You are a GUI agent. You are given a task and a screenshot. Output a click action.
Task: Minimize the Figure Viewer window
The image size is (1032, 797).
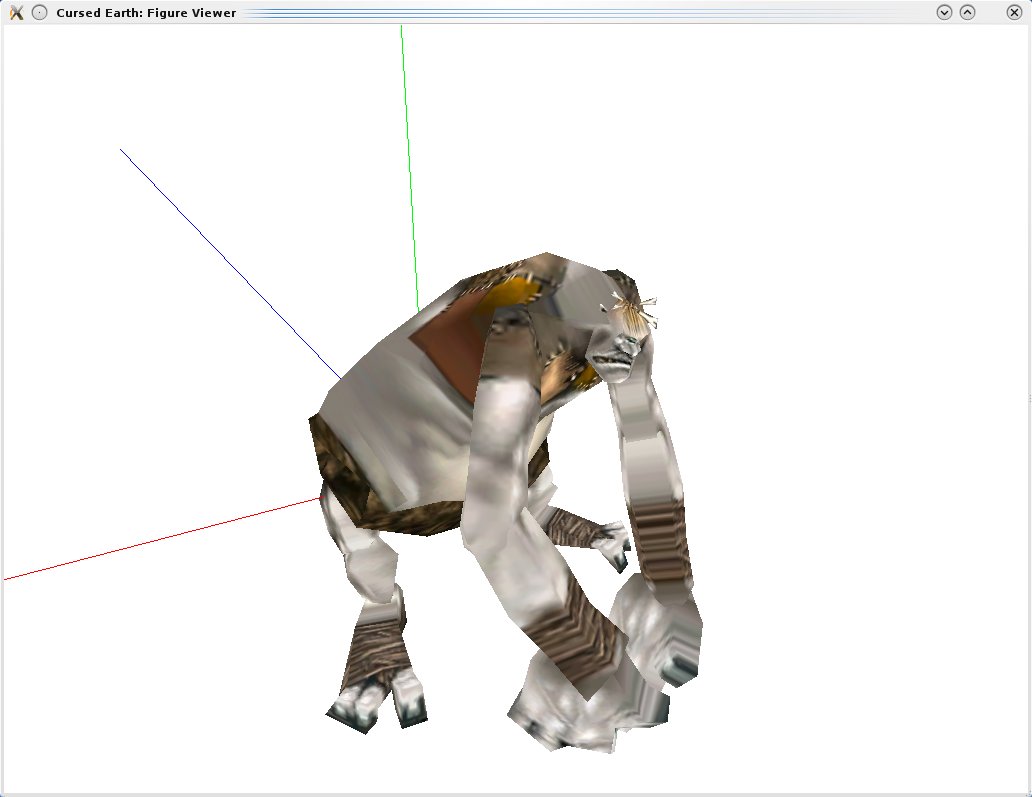coord(943,13)
